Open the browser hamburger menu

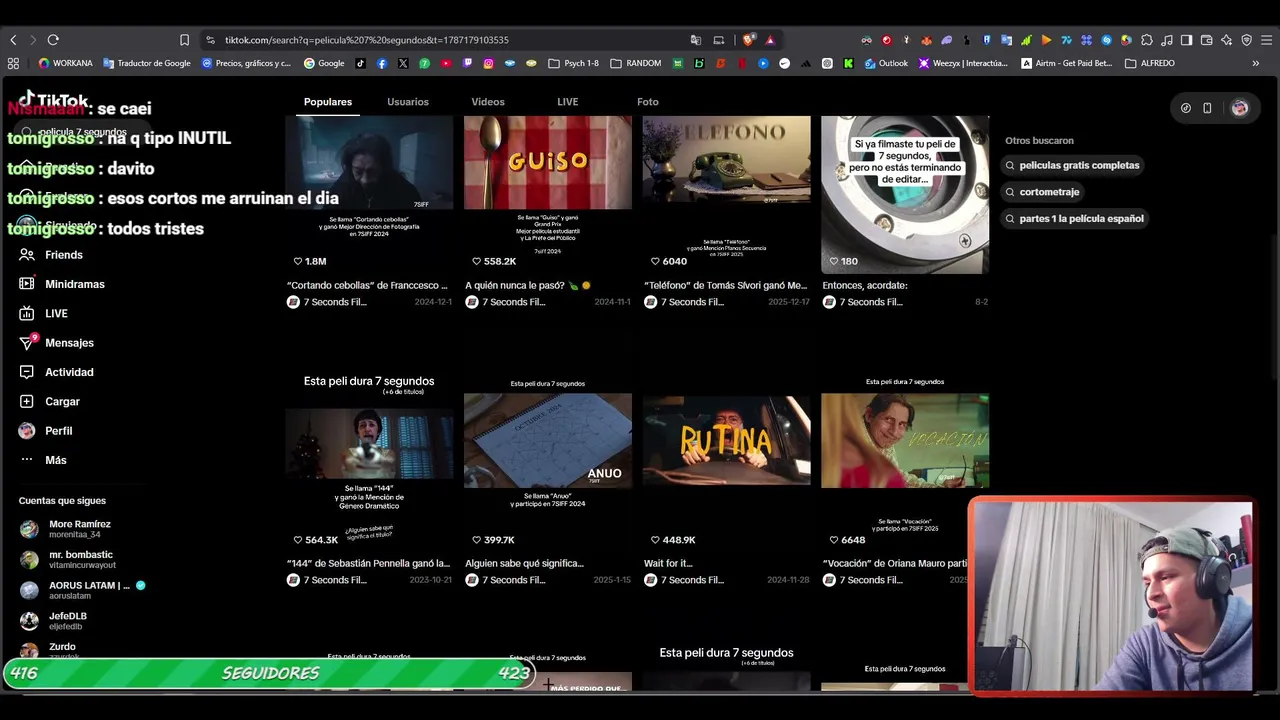click(x=1267, y=40)
